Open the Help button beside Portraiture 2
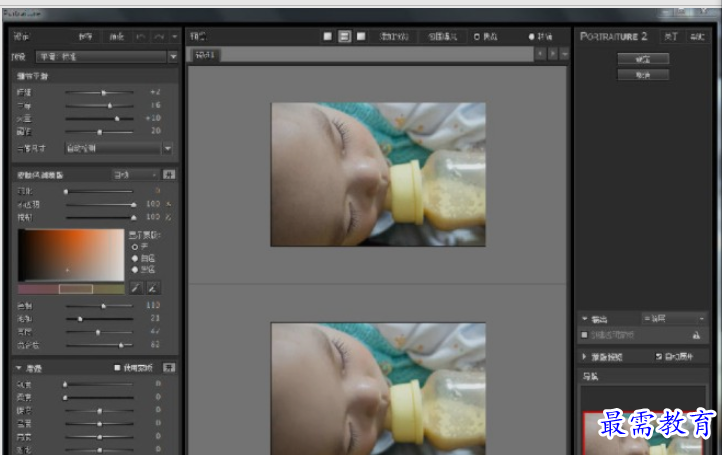Screen dimensions: 722x455 [697, 36]
